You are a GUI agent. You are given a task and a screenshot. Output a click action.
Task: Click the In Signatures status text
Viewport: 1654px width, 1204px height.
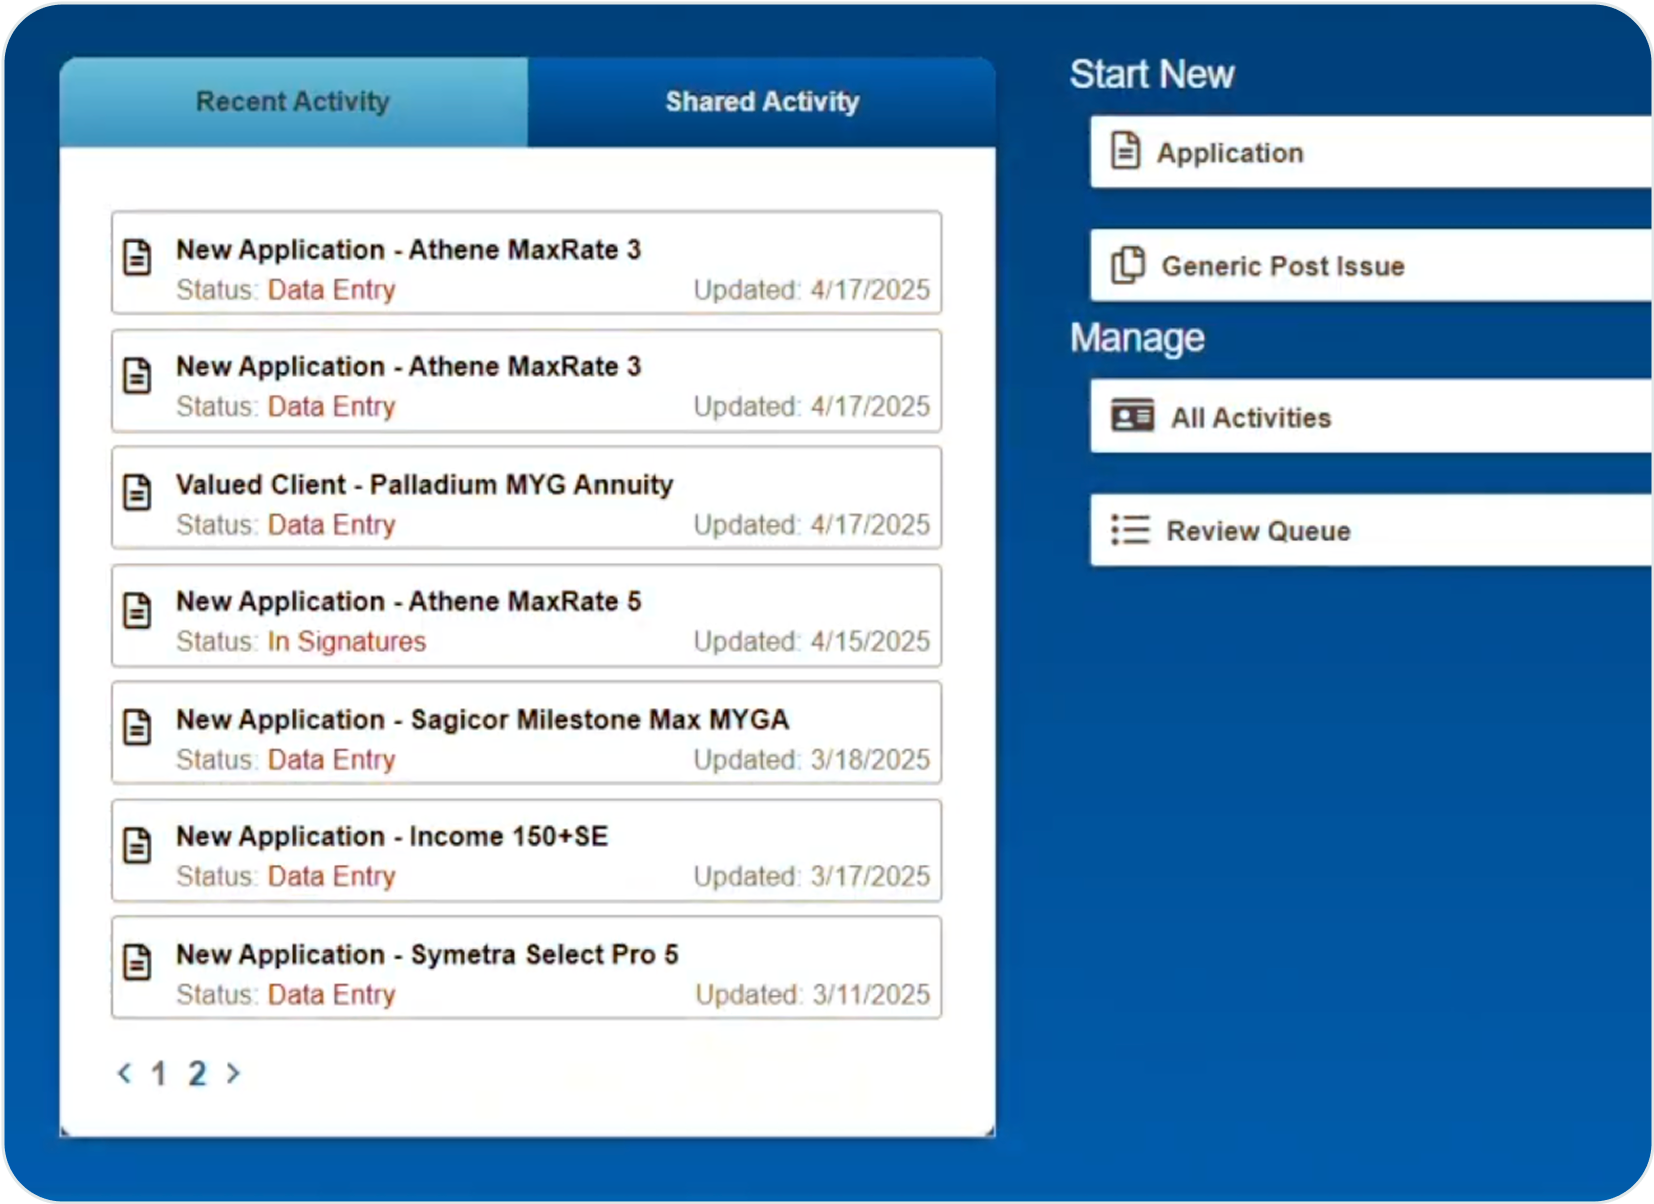tap(347, 642)
